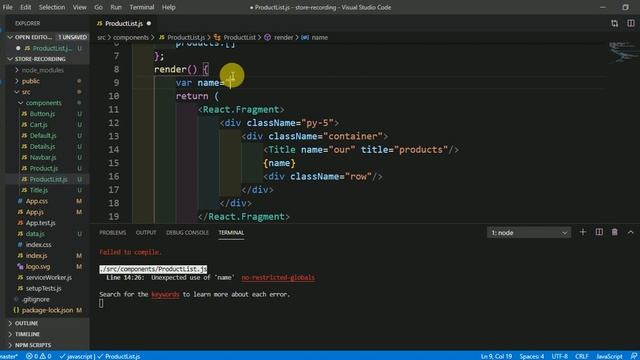Viewport: 640px width, 360px height.
Task: Open serviceWorker.js file
Action: [49, 278]
